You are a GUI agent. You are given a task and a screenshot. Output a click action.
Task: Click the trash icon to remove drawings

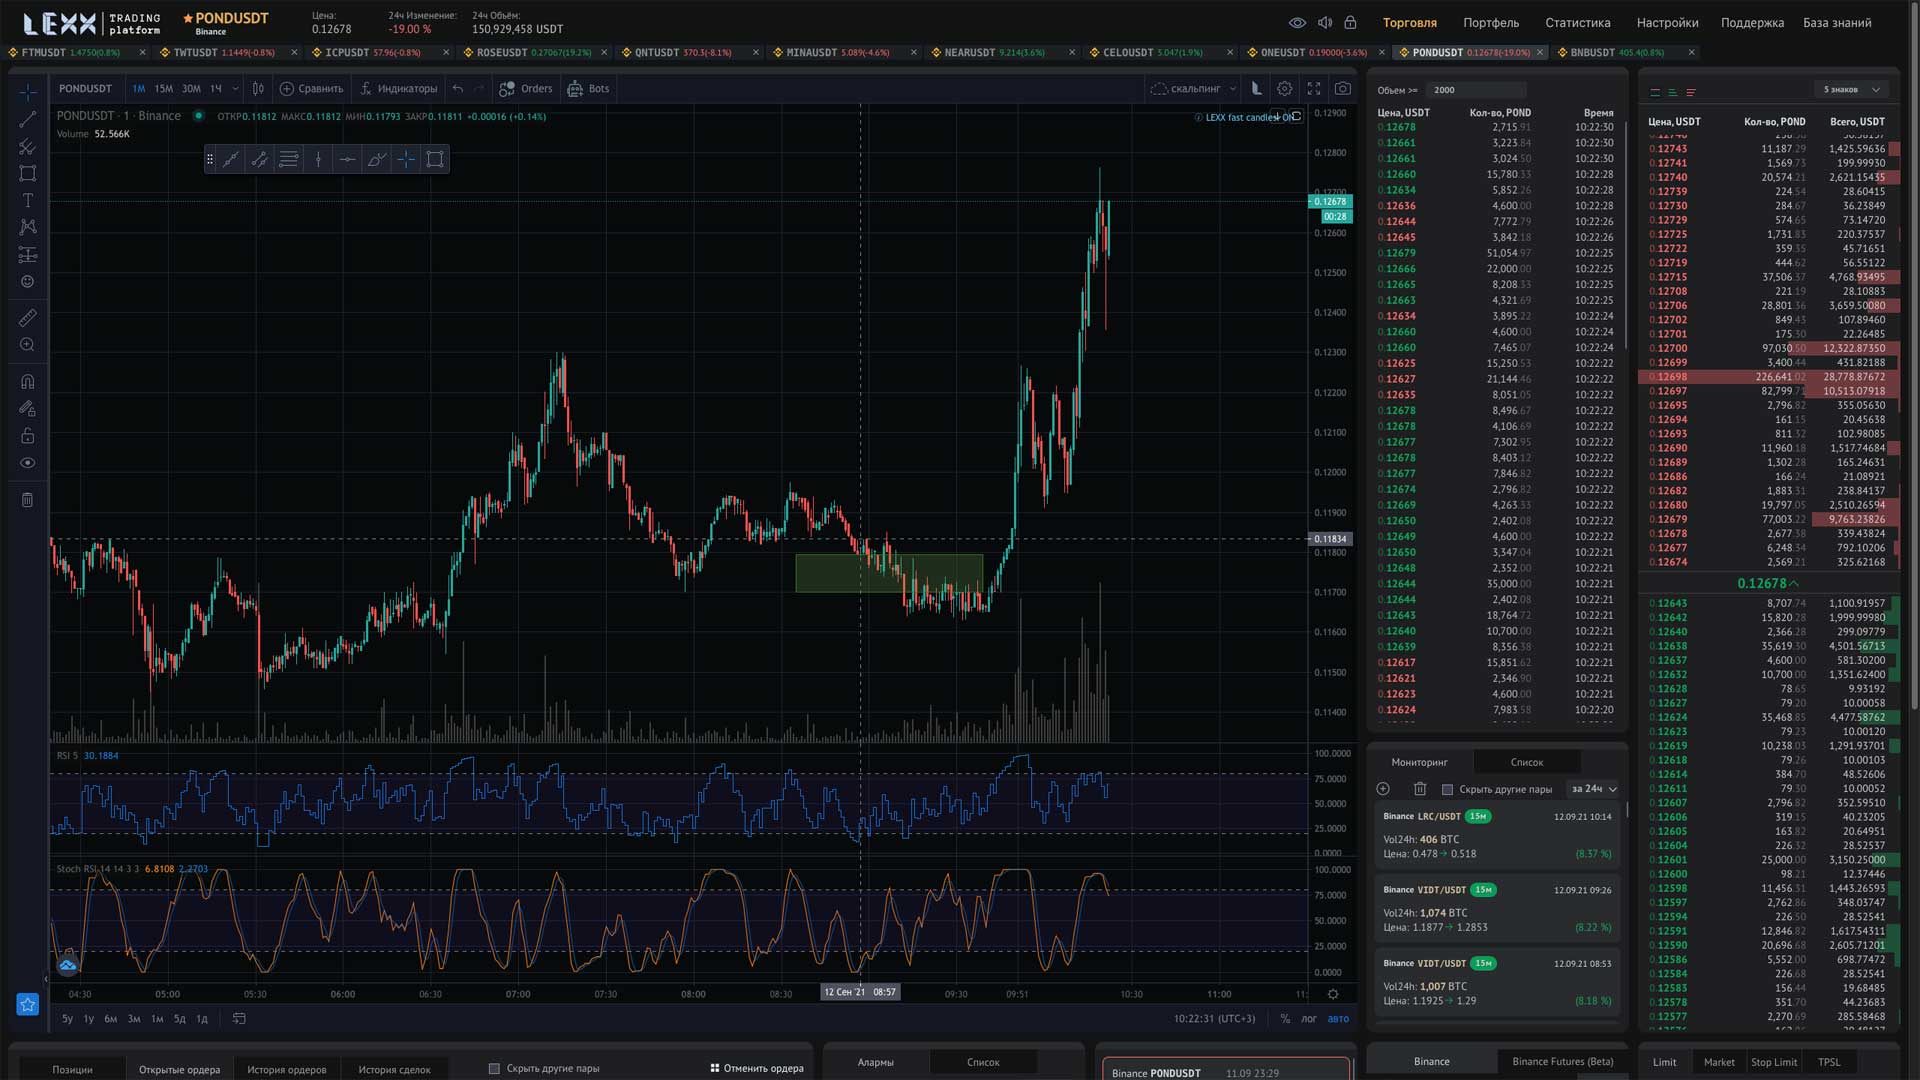[x=28, y=500]
